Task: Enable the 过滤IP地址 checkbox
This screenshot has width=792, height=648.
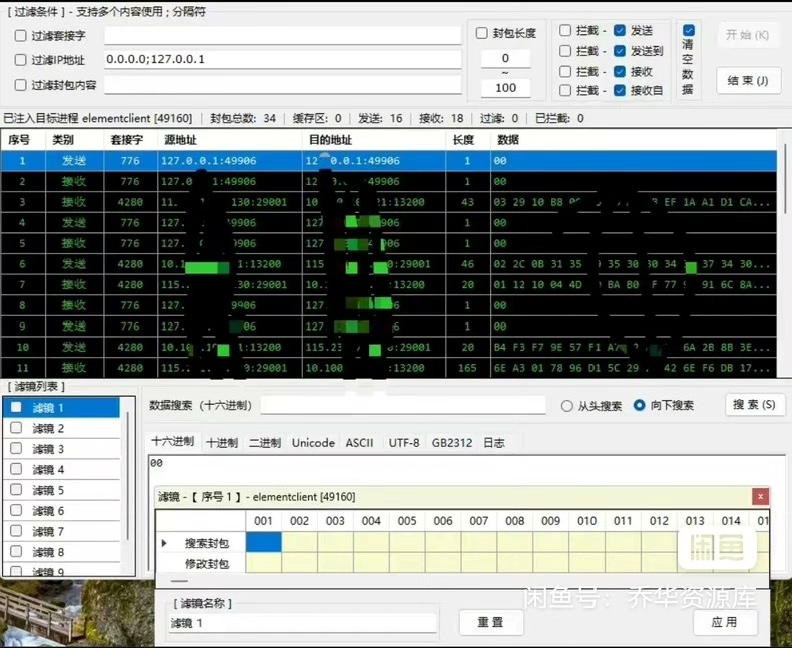Action: click(x=21, y=60)
